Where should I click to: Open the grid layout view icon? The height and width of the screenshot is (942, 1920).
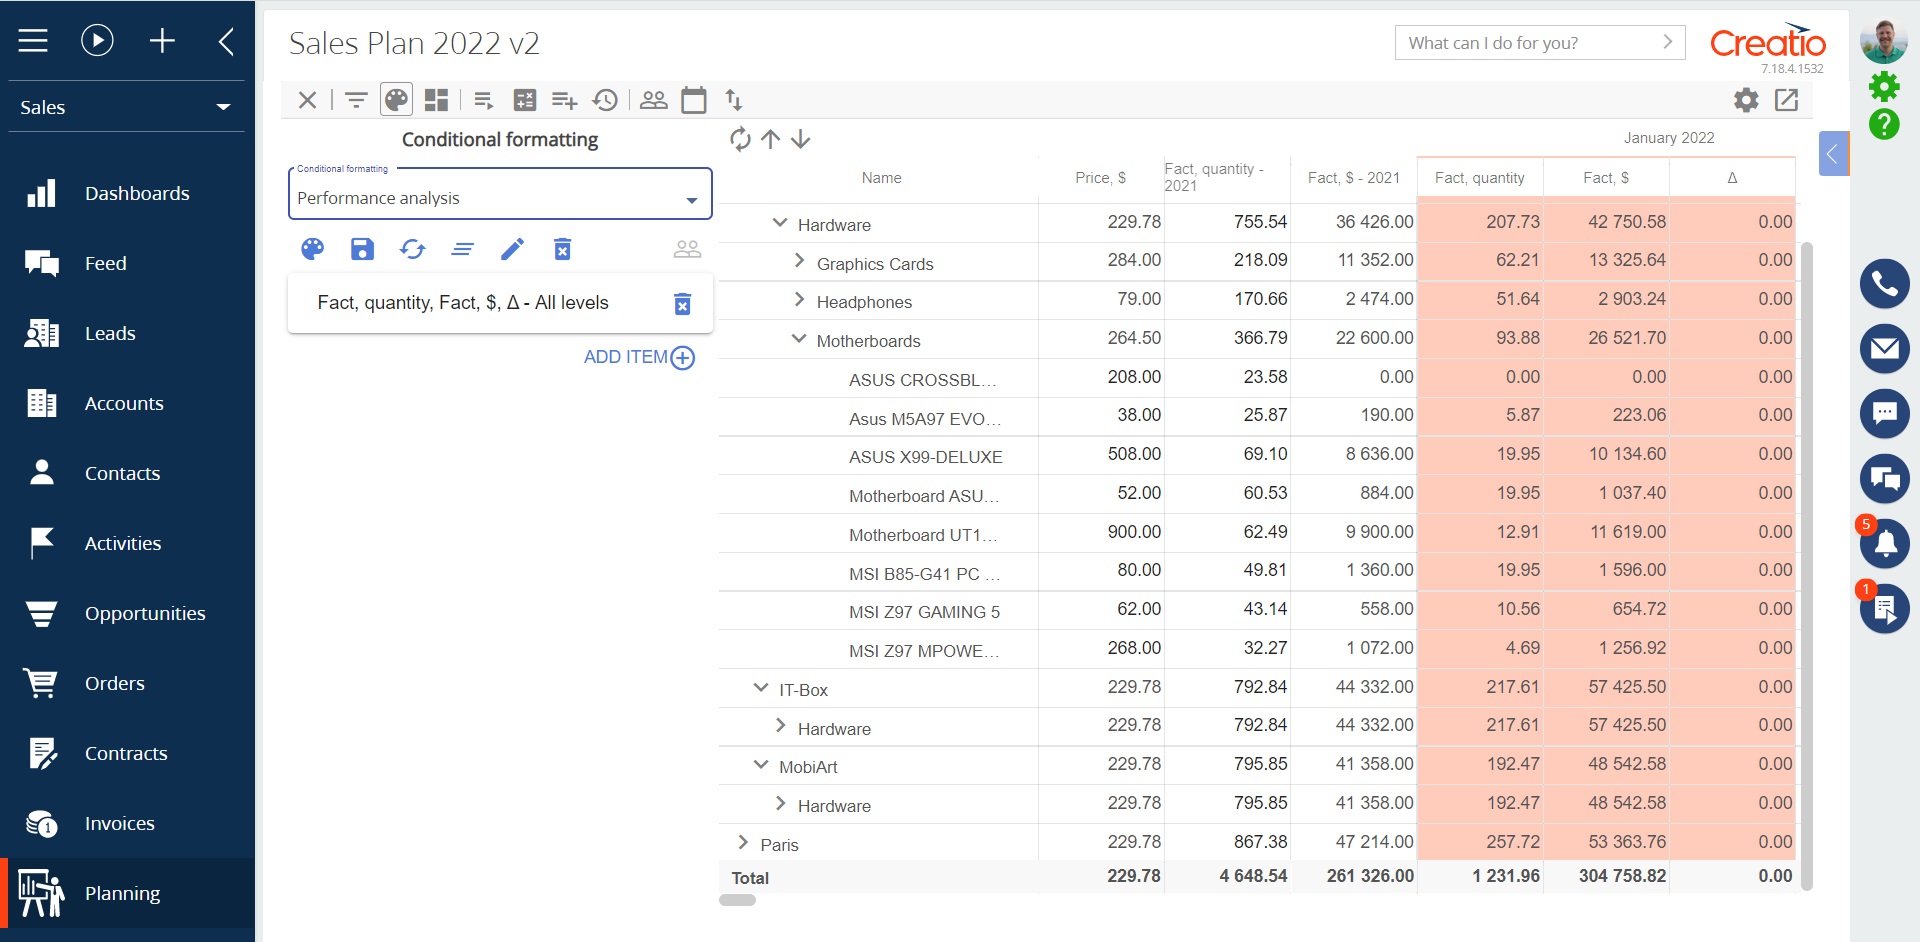click(x=436, y=99)
